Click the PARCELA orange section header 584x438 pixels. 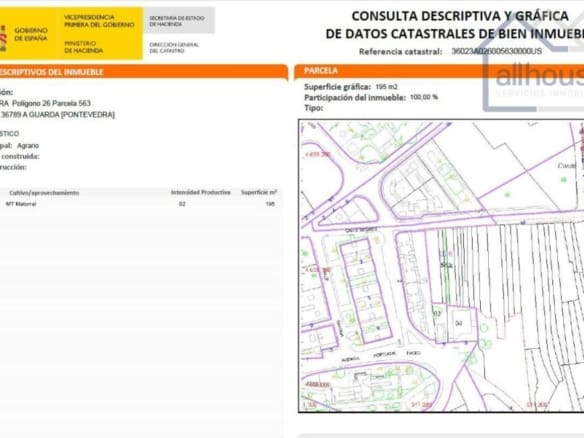439,71
